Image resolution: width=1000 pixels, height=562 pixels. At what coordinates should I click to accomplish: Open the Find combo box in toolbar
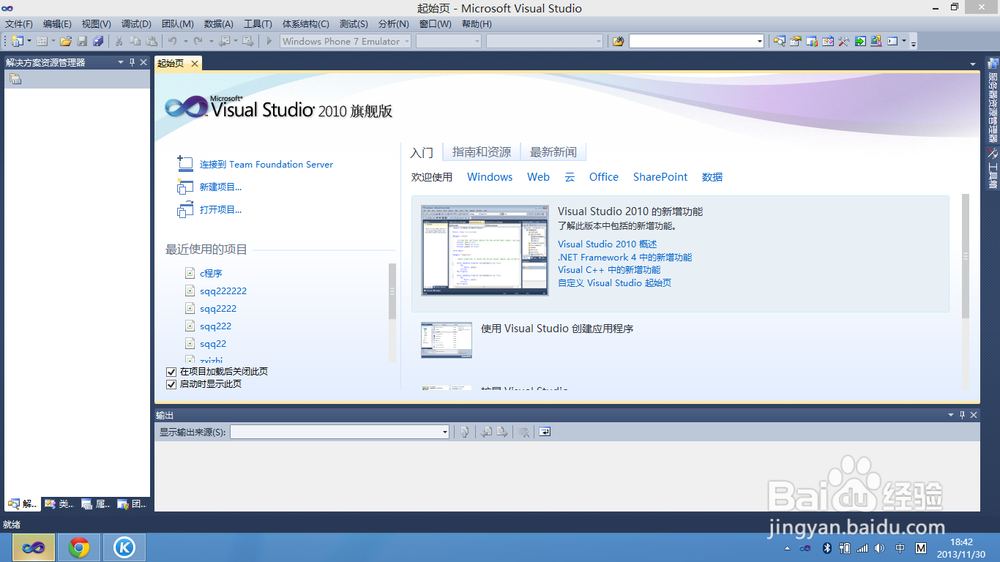696,41
